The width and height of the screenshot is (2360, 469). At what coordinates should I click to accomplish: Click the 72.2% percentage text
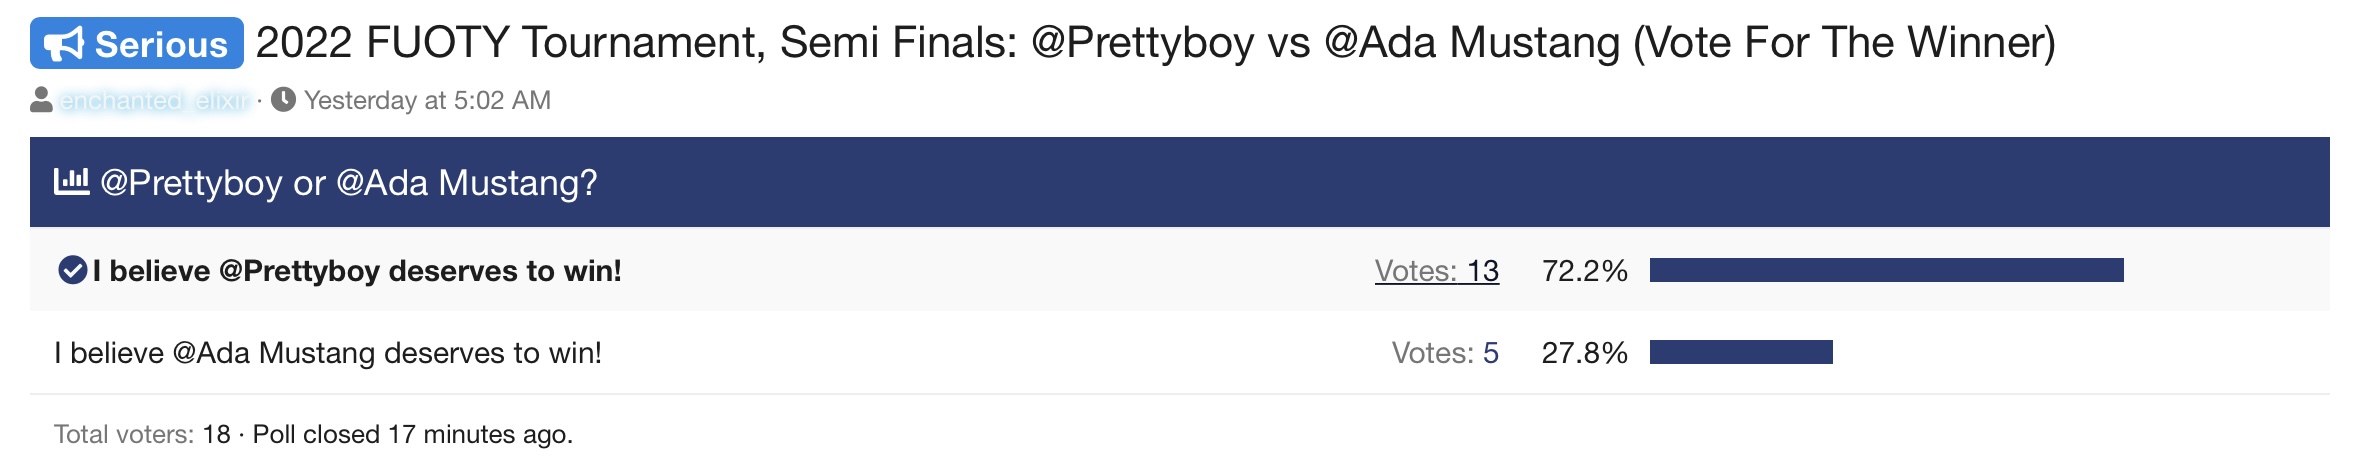1585,271
